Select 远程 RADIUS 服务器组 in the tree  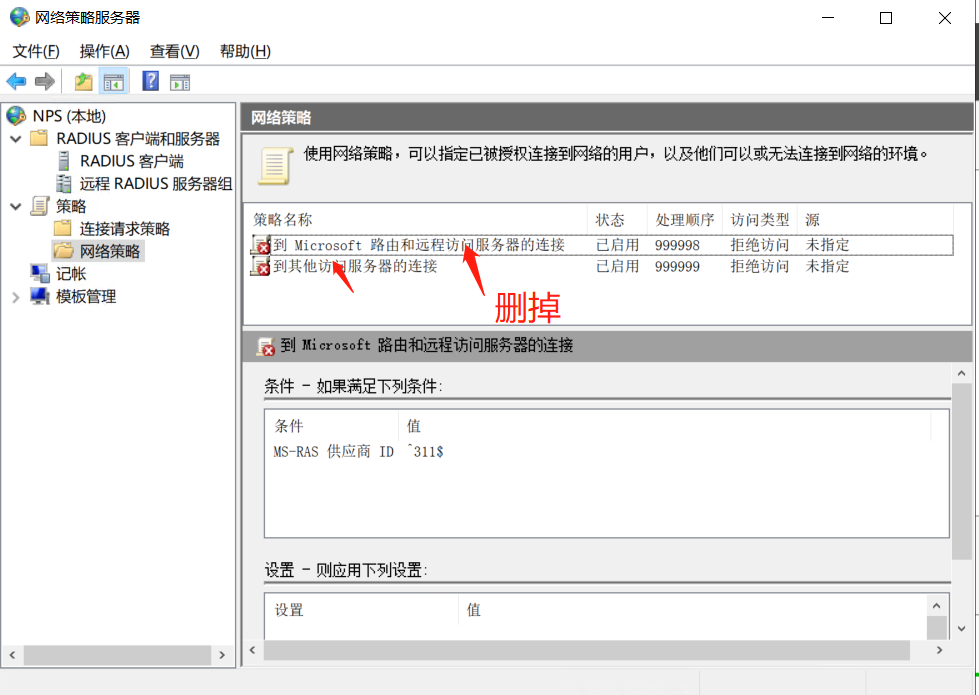click(156, 184)
